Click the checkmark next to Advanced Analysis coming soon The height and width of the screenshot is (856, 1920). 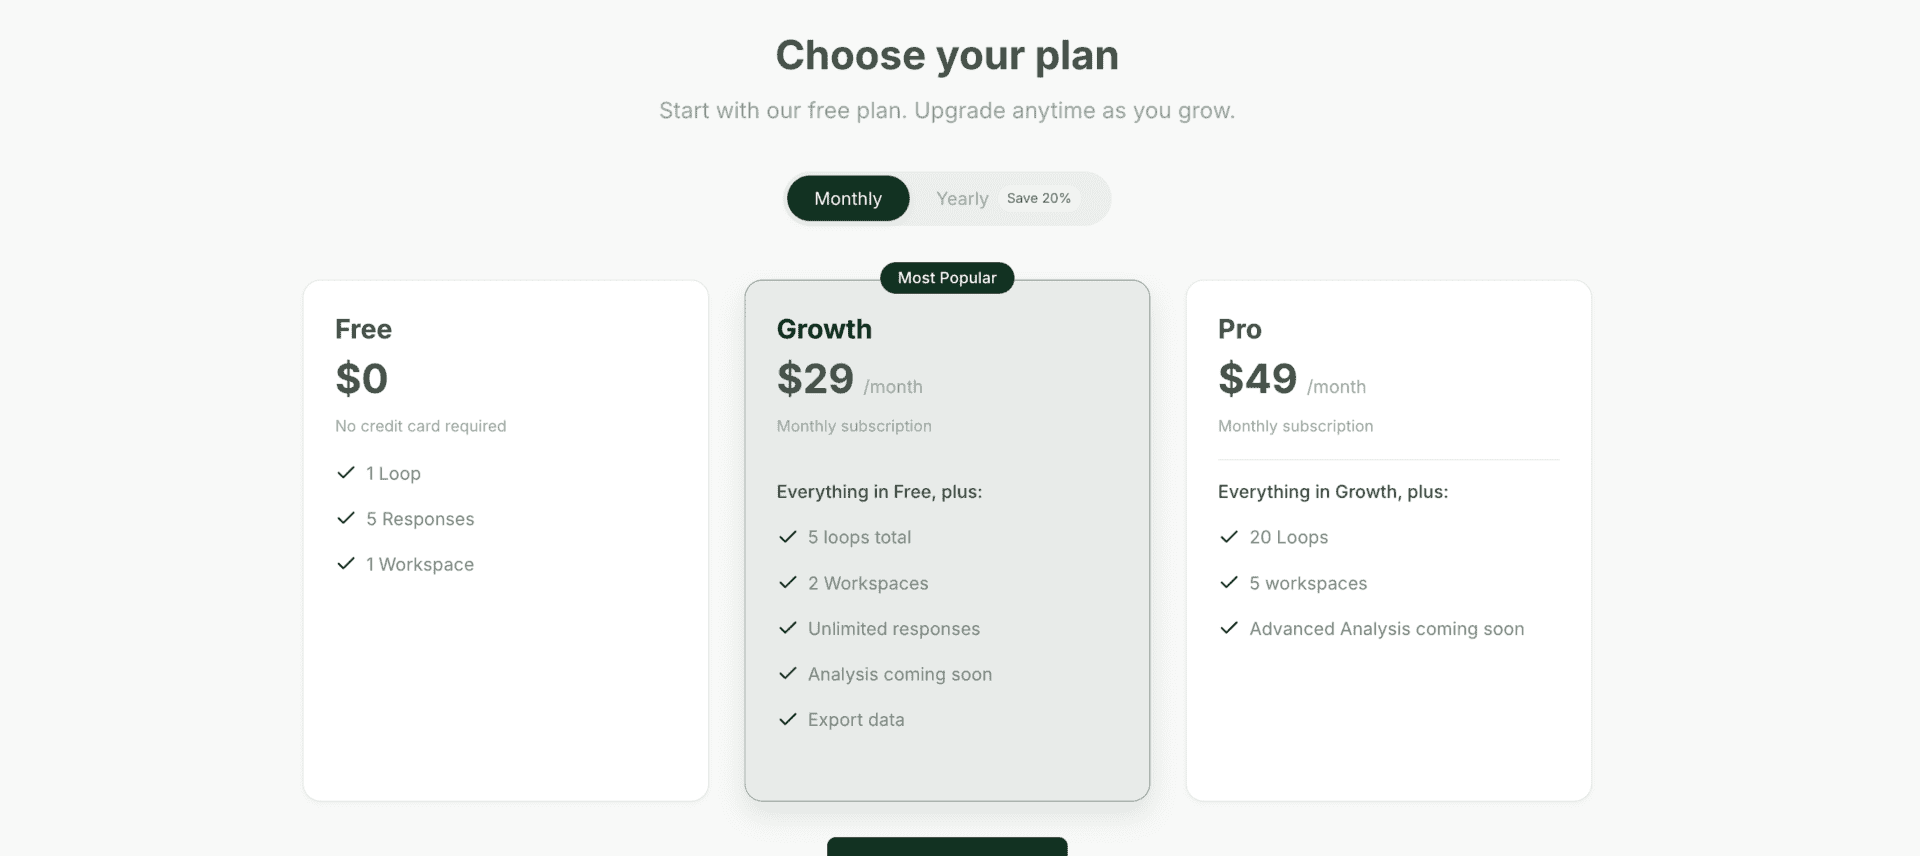[x=1229, y=628]
